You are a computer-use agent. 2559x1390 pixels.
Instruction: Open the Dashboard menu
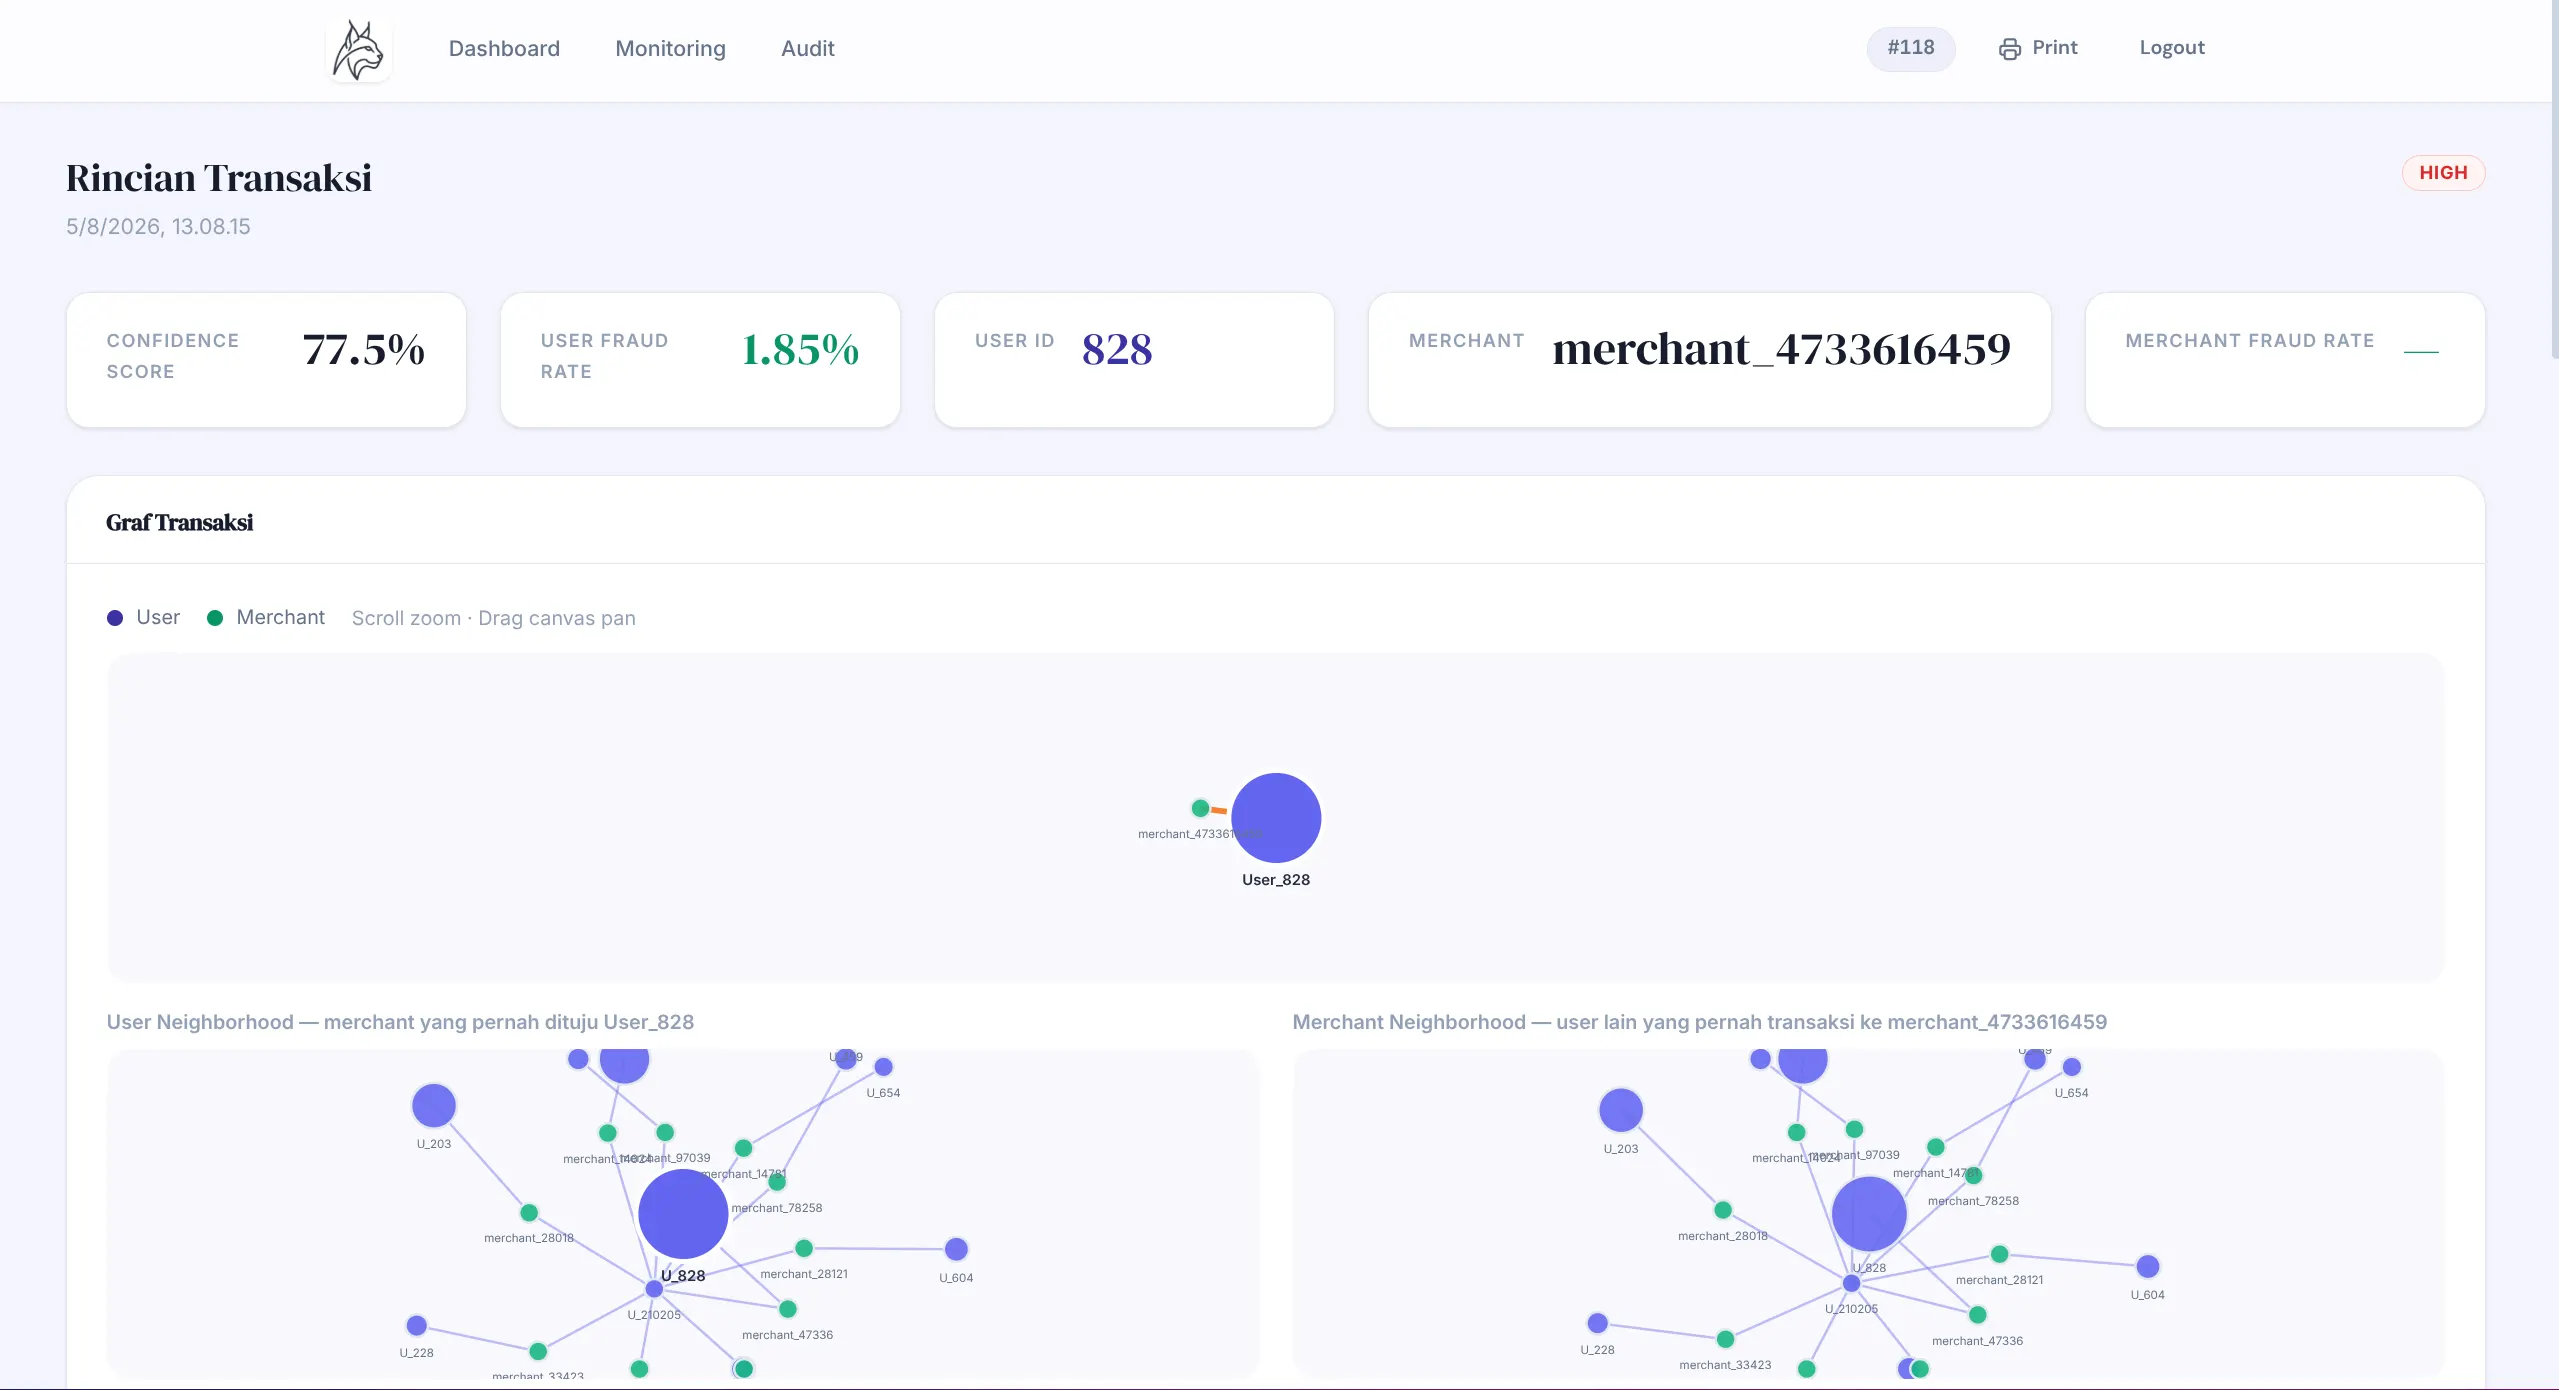[504, 49]
